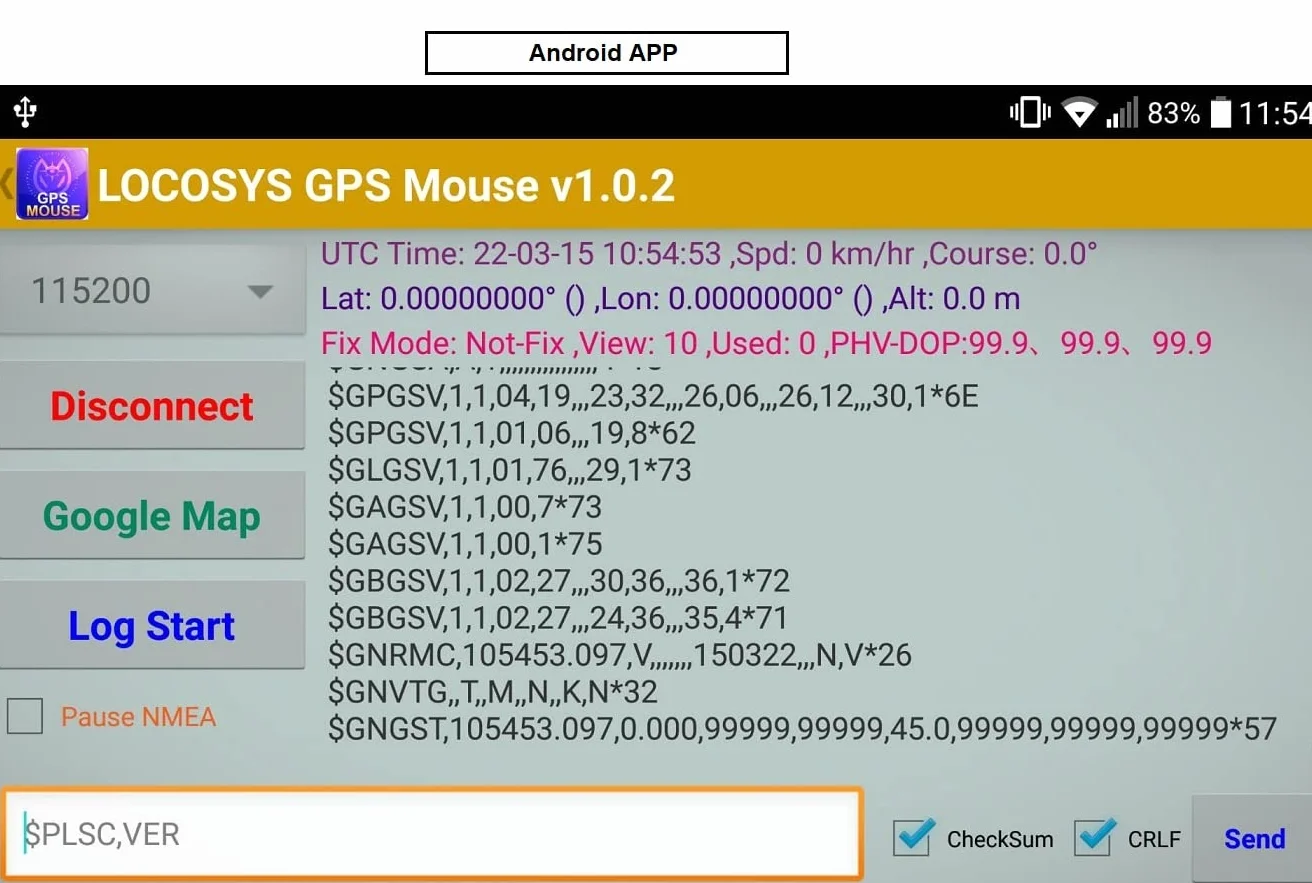Enable the Pause NMEA checkbox
The width and height of the screenshot is (1312, 883).
click(x=25, y=716)
